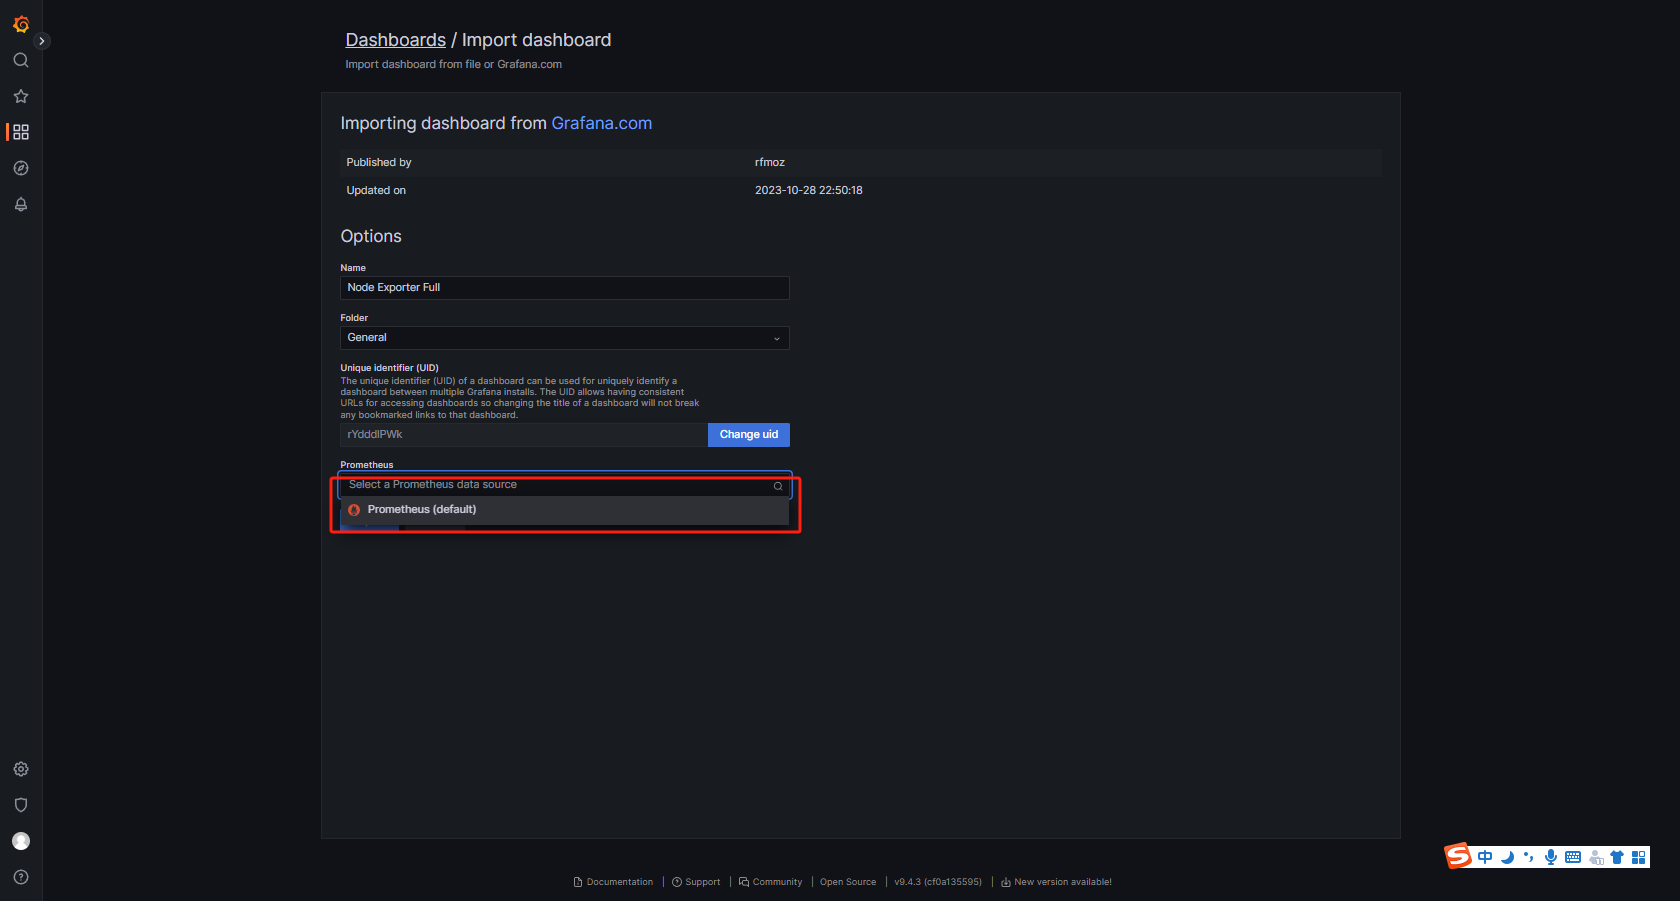Toggle punctuation mode in IME bar

click(1528, 857)
